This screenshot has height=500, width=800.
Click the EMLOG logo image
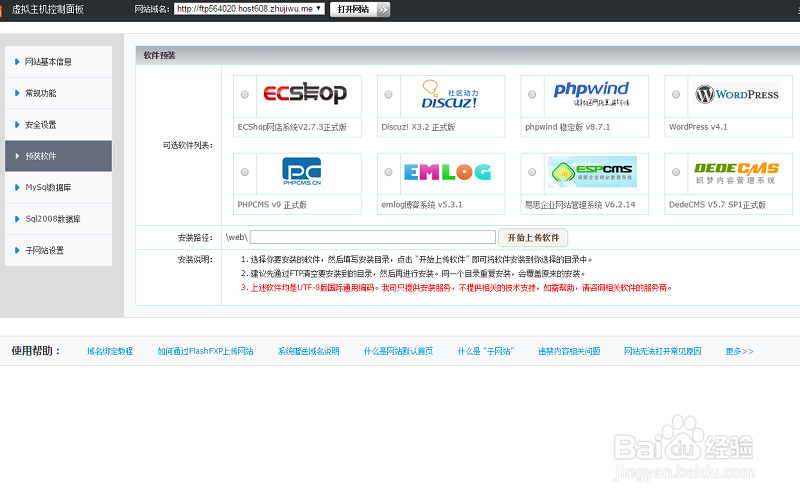click(447, 172)
